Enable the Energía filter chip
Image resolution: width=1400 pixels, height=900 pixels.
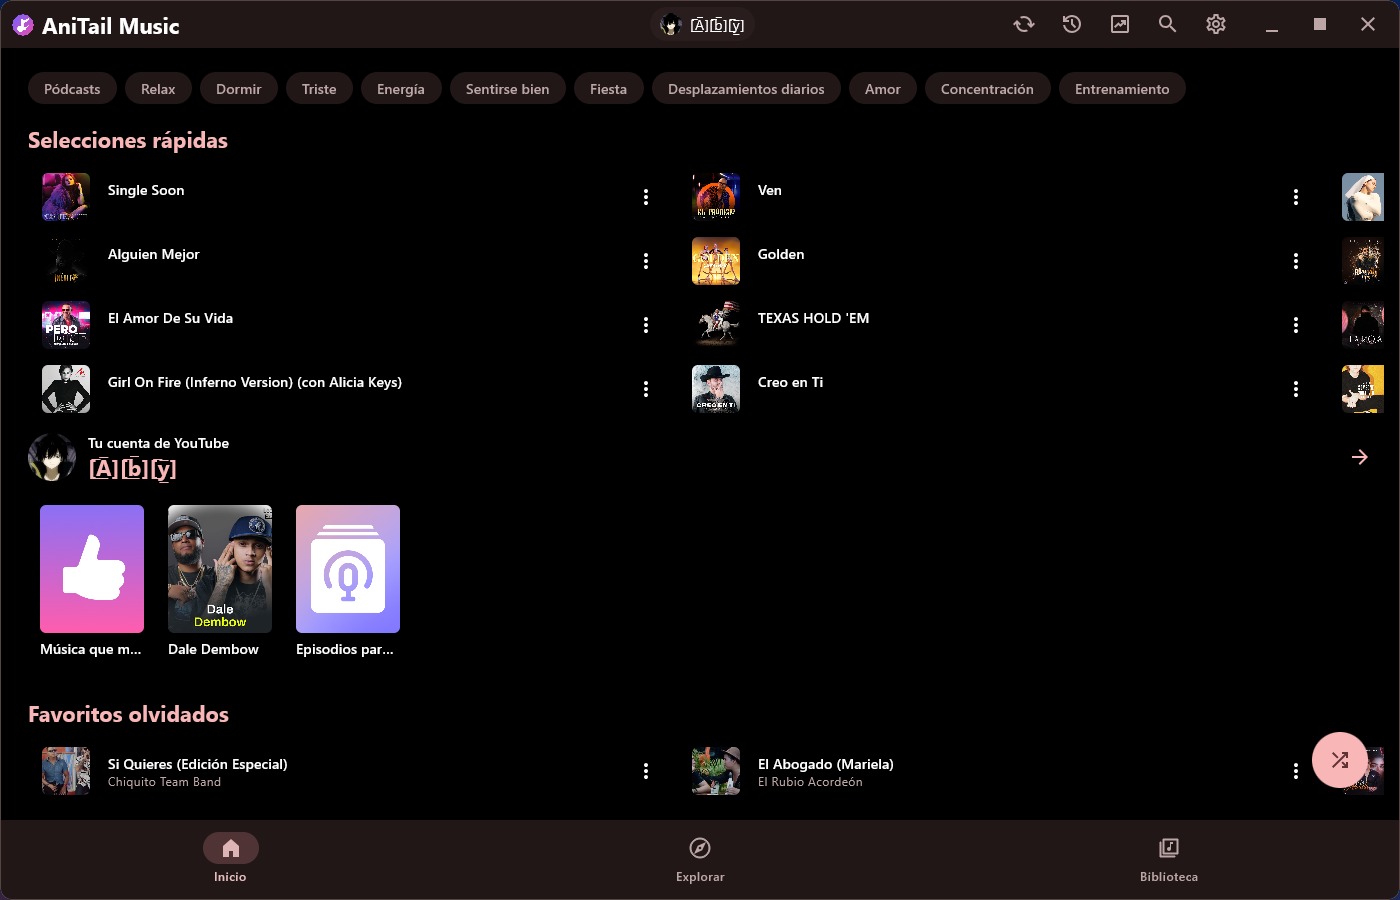pos(401,88)
